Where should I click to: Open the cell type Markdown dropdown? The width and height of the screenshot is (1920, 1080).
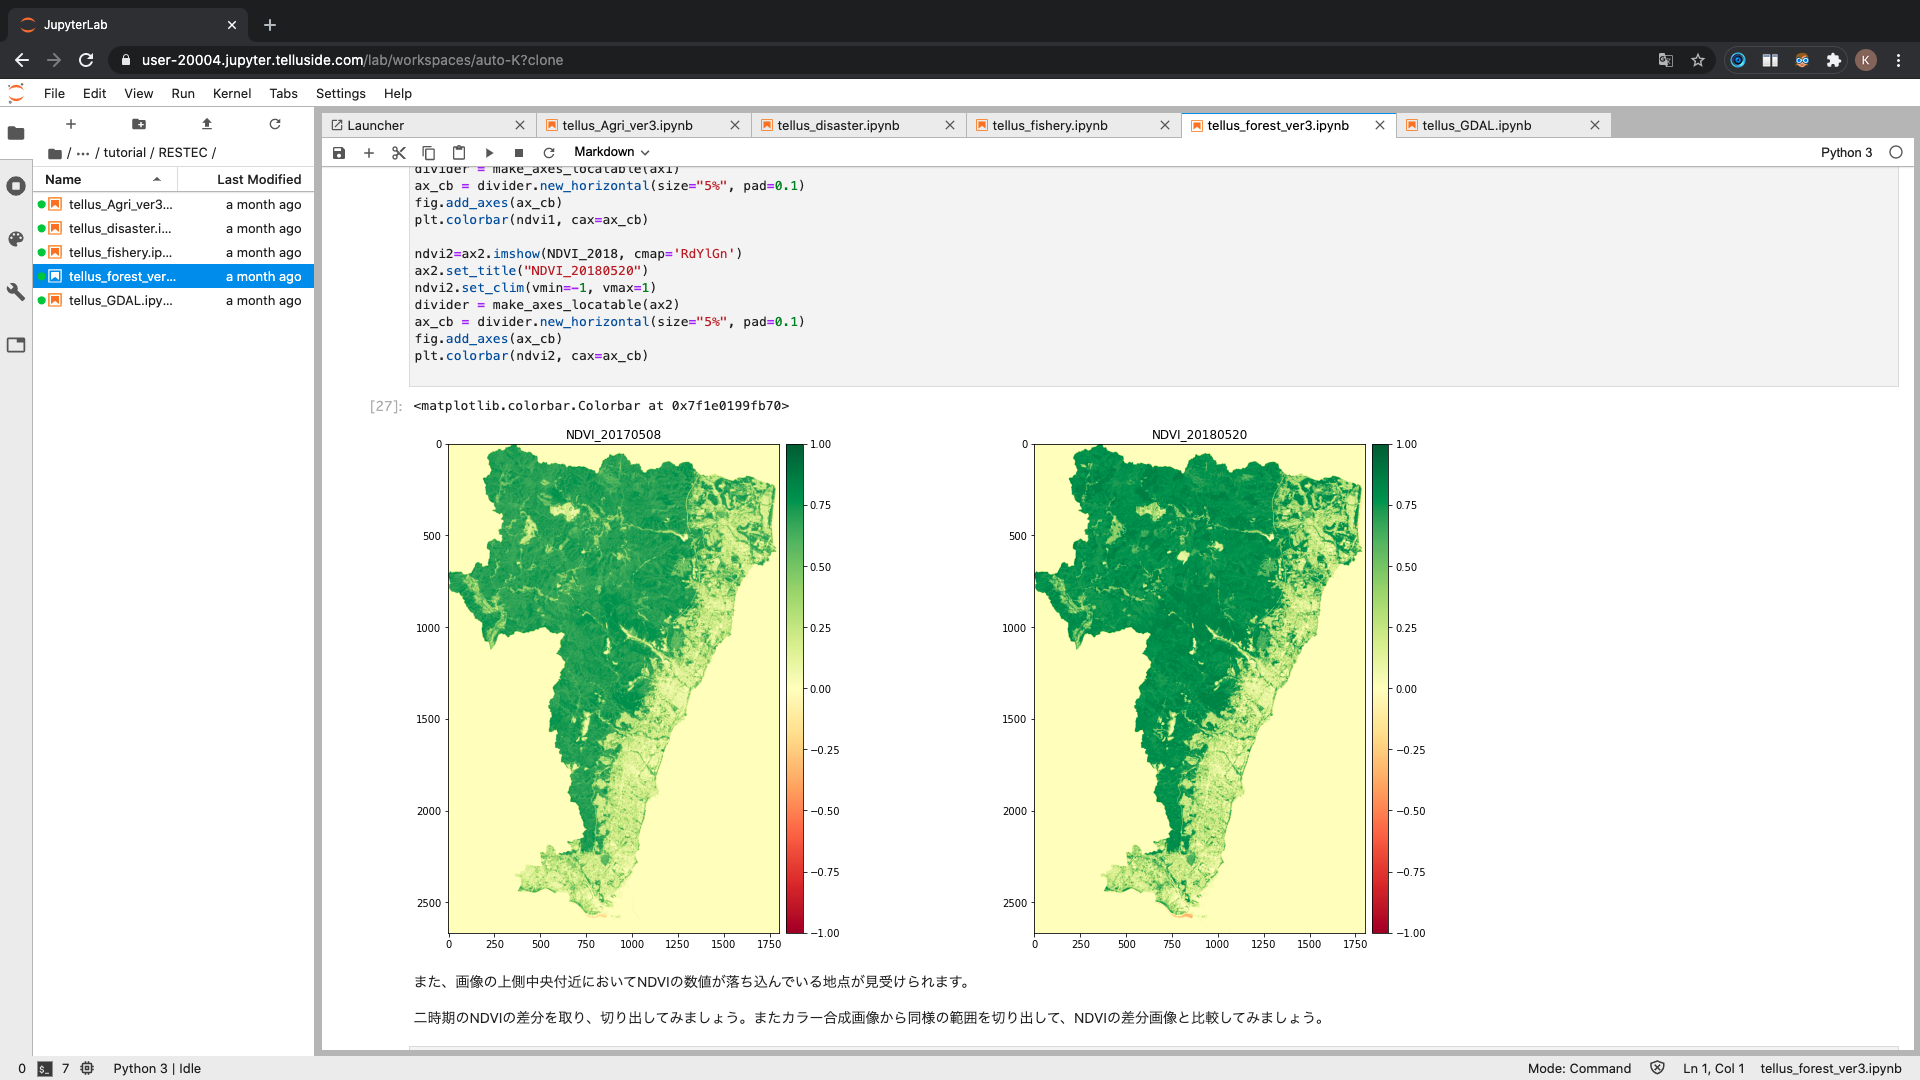pyautogui.click(x=612, y=152)
